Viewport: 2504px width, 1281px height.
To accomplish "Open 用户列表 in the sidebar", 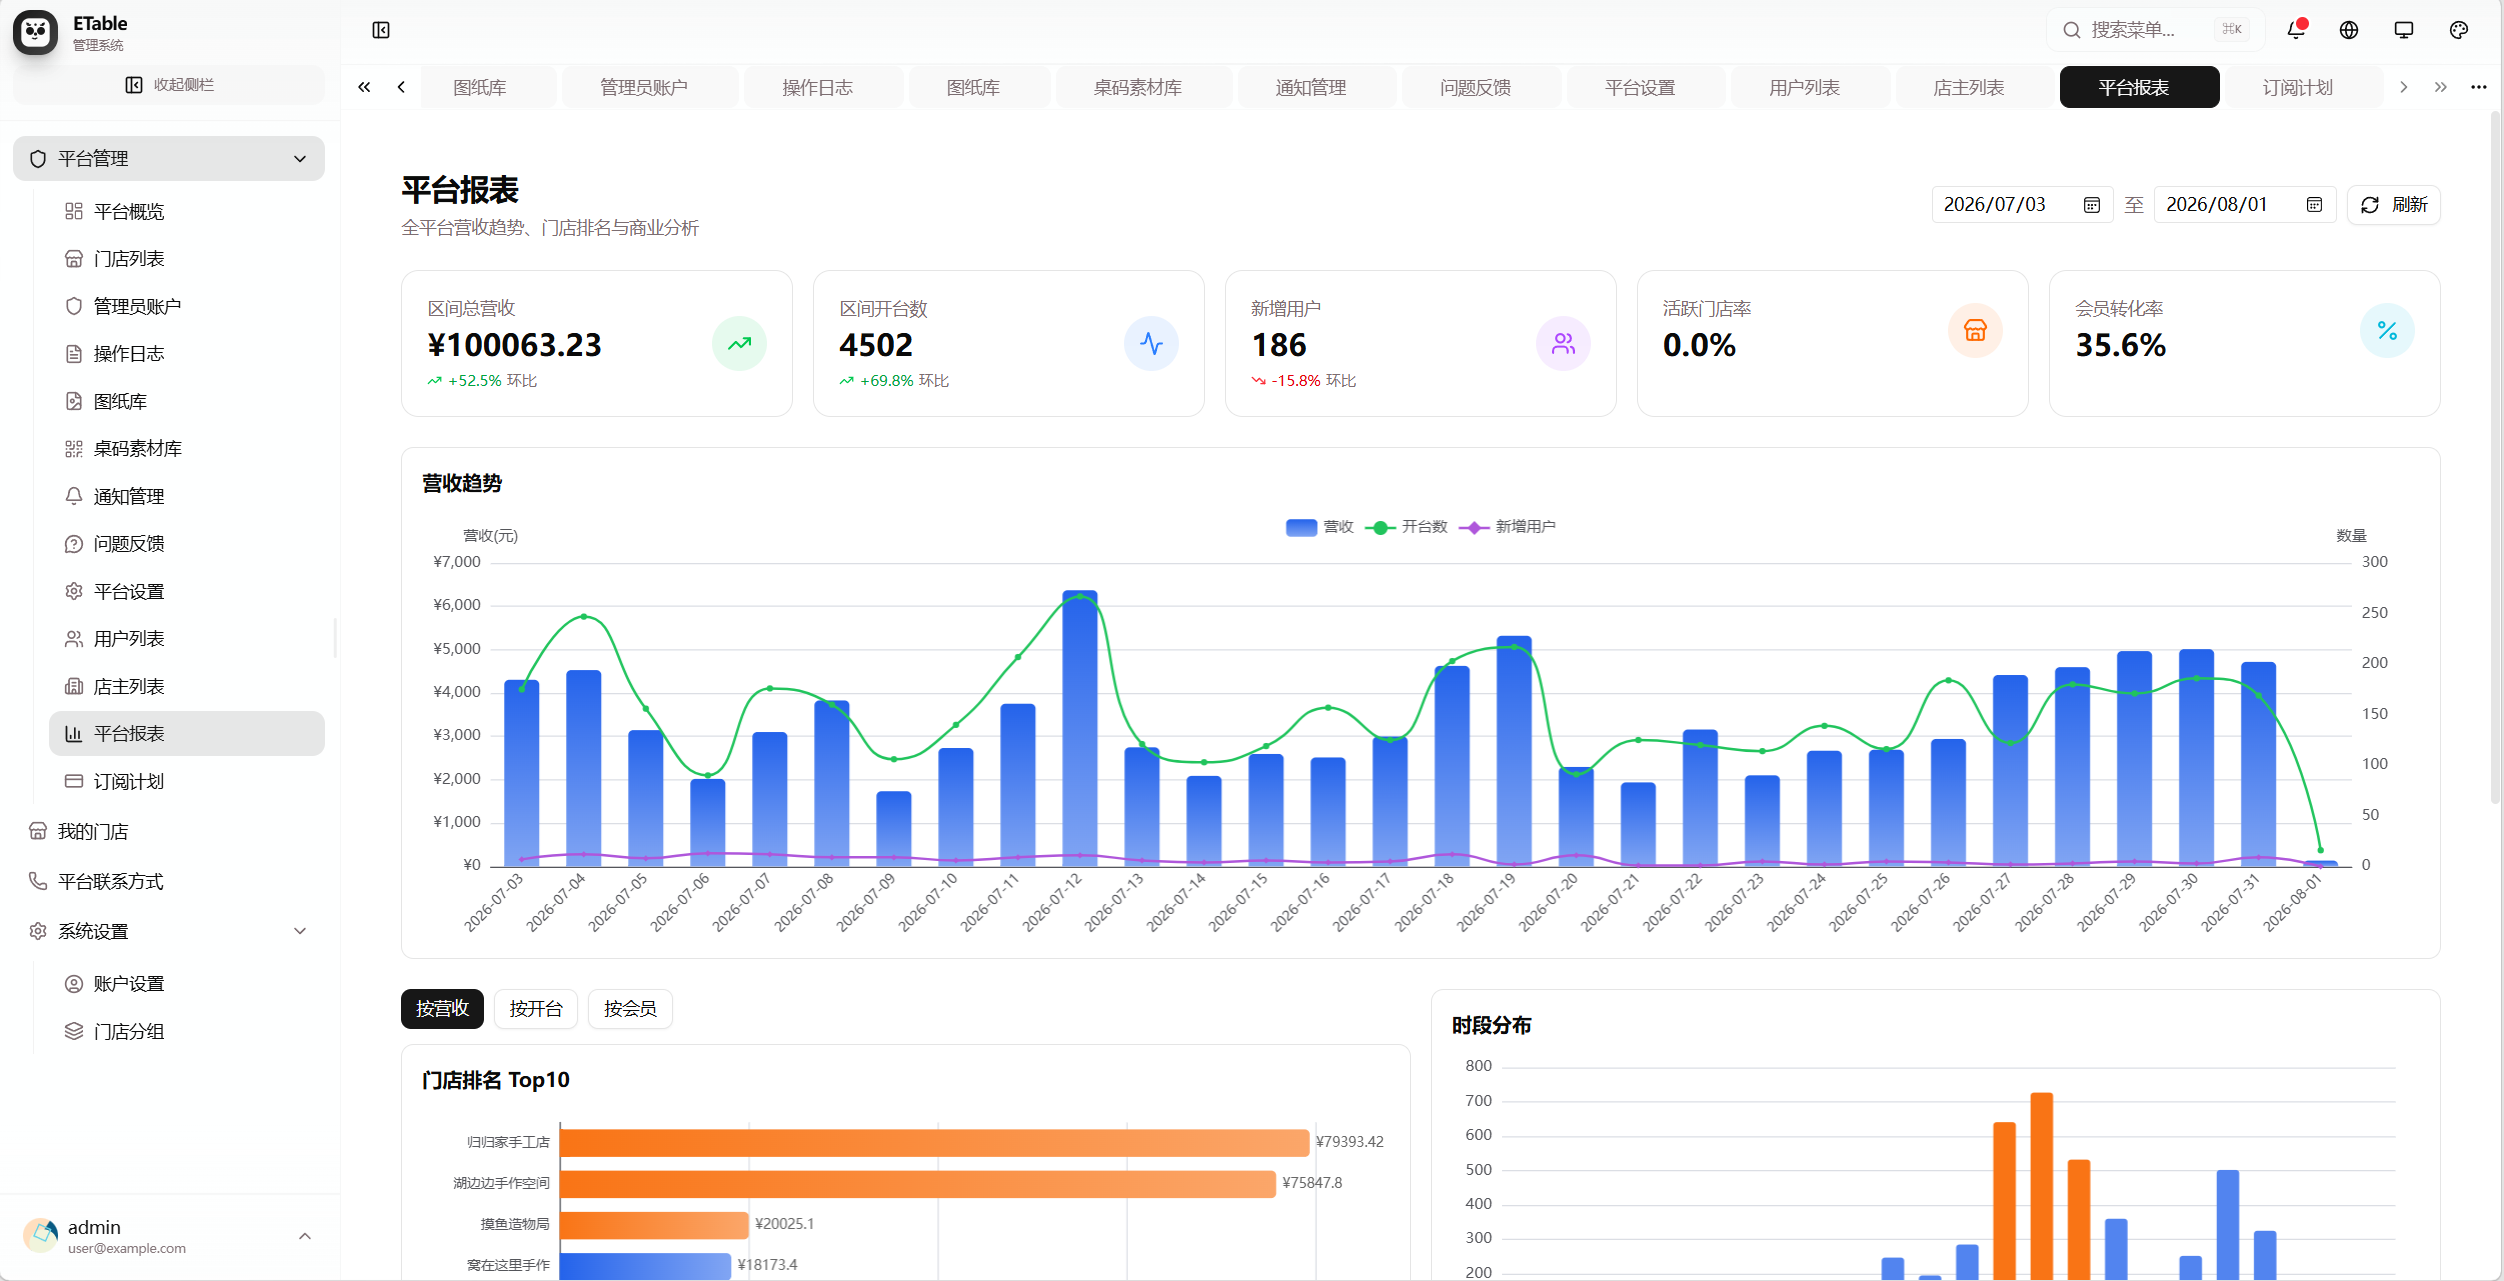I will [187, 639].
